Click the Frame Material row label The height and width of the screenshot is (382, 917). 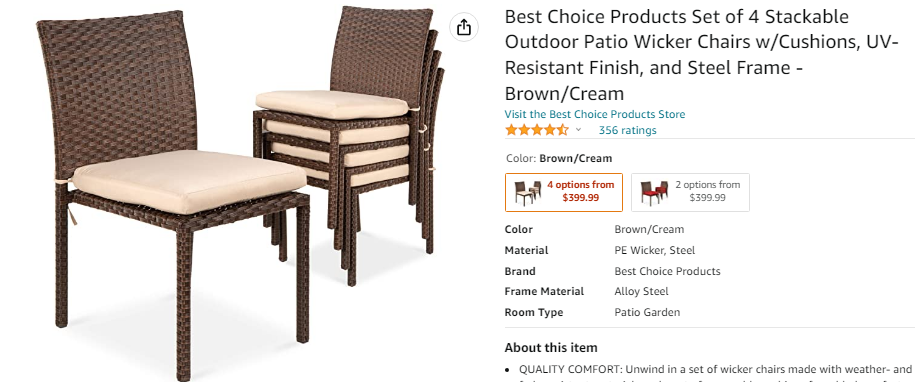pos(544,291)
